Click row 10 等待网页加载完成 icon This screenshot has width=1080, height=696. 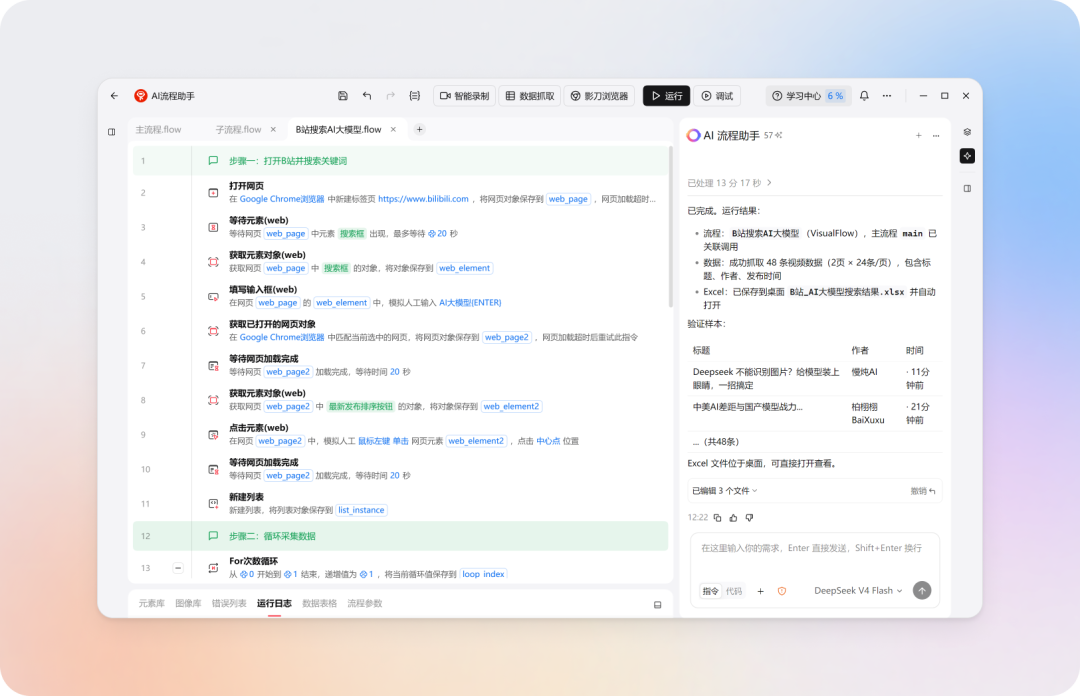[x=214, y=469]
